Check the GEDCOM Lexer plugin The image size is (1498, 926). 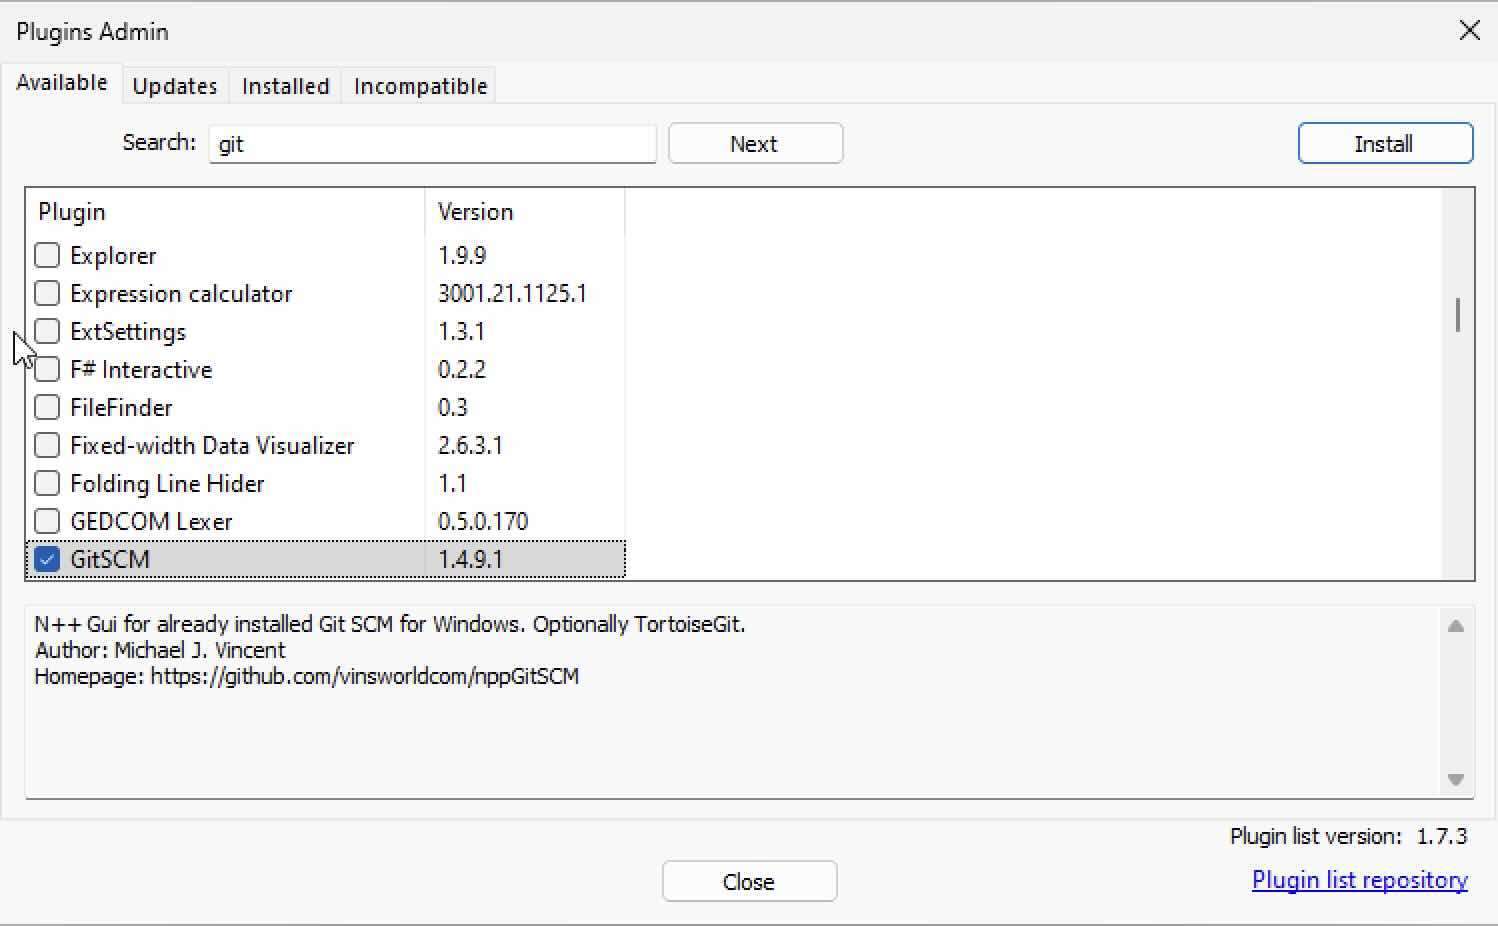tap(47, 521)
